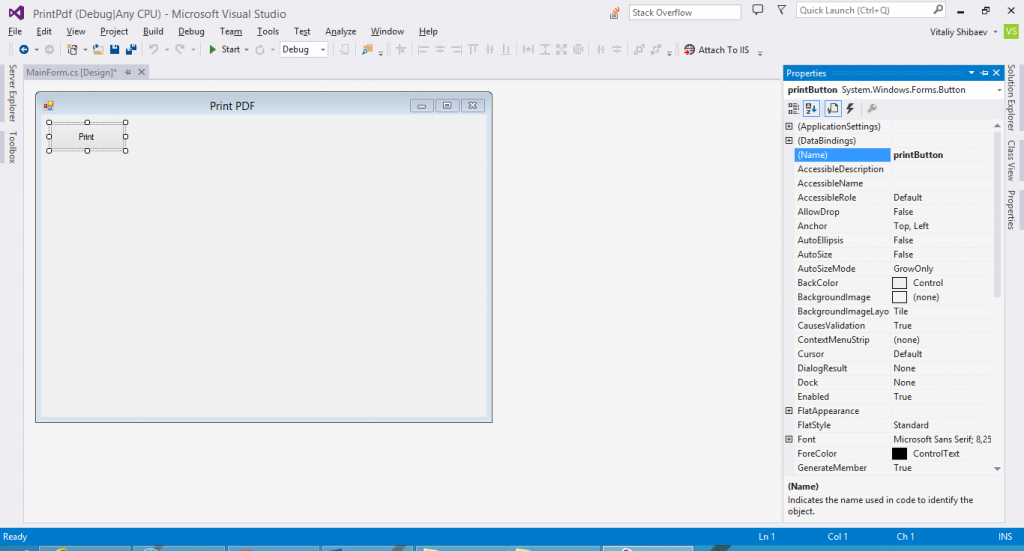Open the Tools menu
Screen dimensions: 1024x551
coord(268,31)
